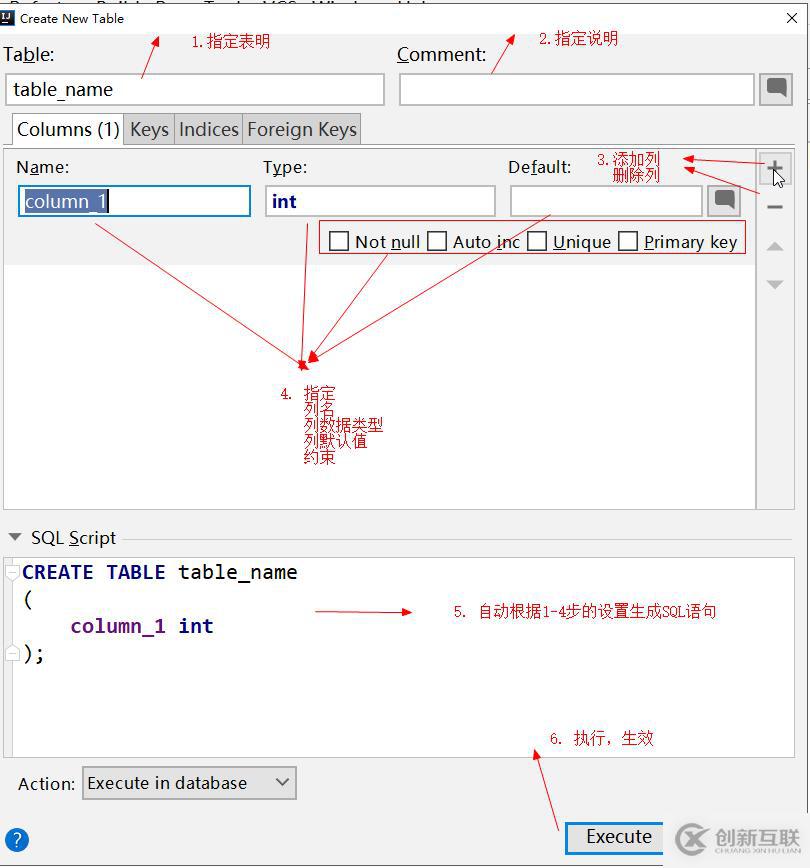The height and width of the screenshot is (868, 810).
Task: Remove the column with minus icon
Action: pyautogui.click(x=775, y=207)
